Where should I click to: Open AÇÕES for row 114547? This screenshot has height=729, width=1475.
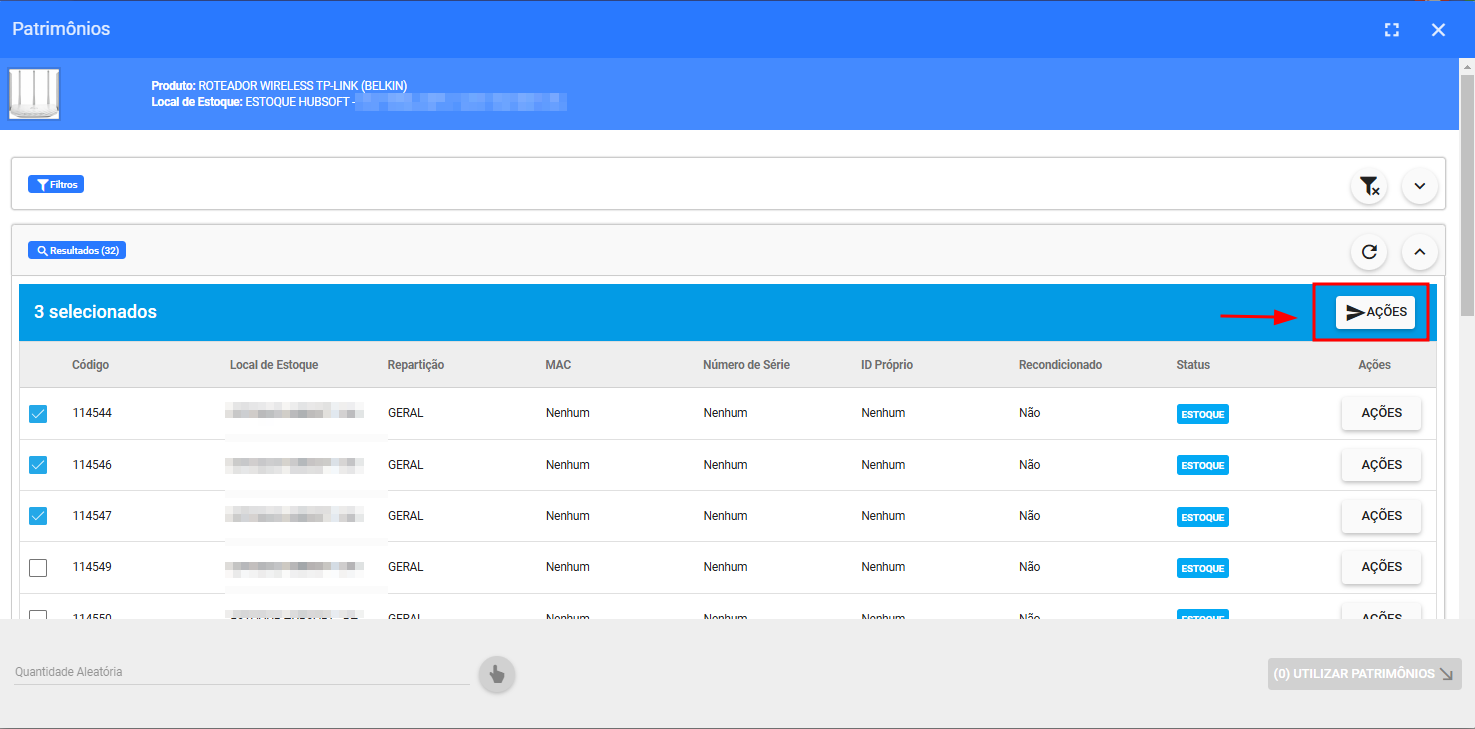point(1381,516)
